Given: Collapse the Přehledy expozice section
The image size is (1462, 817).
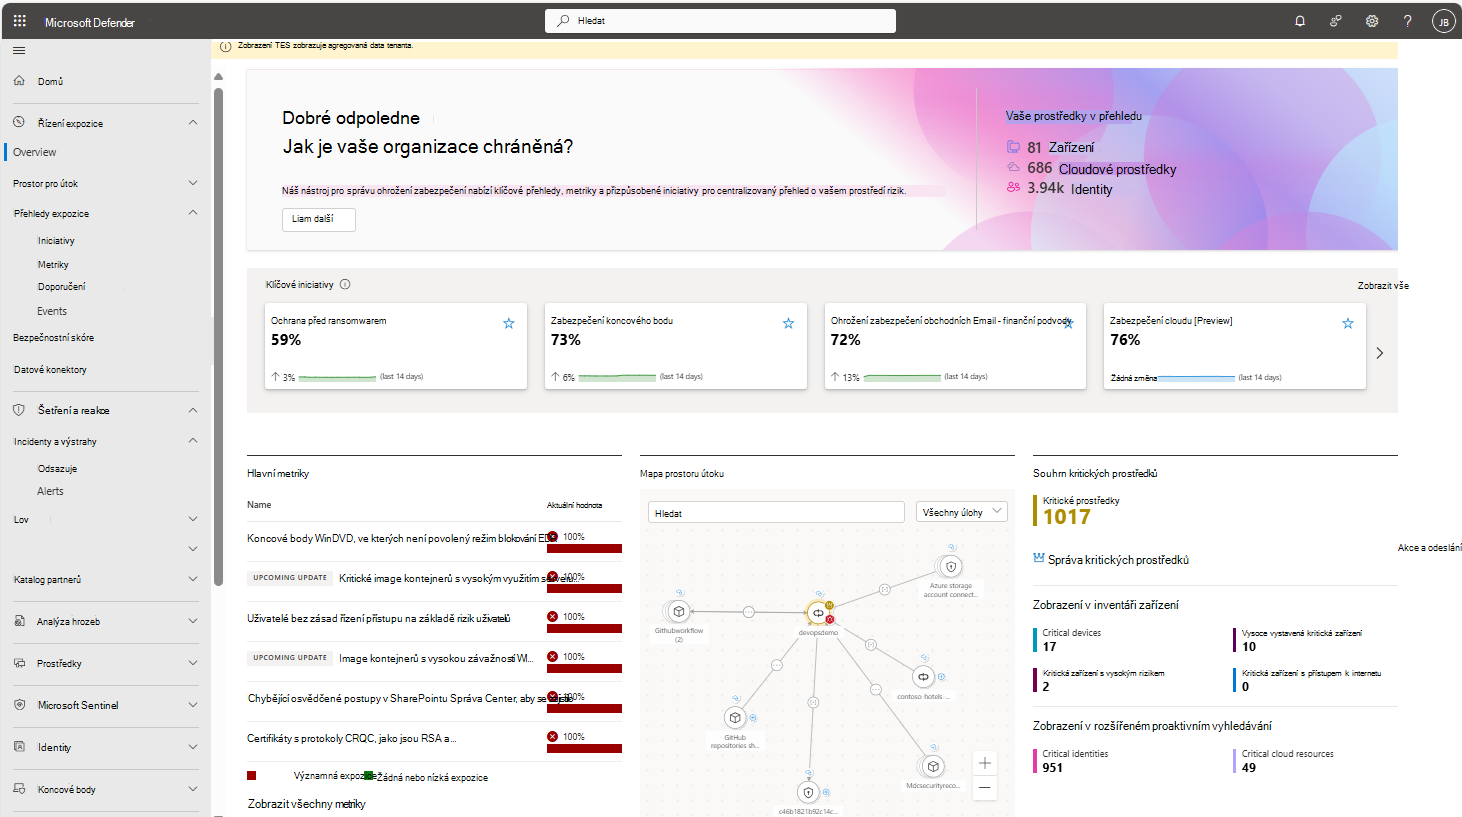Looking at the screenshot, I should [193, 213].
